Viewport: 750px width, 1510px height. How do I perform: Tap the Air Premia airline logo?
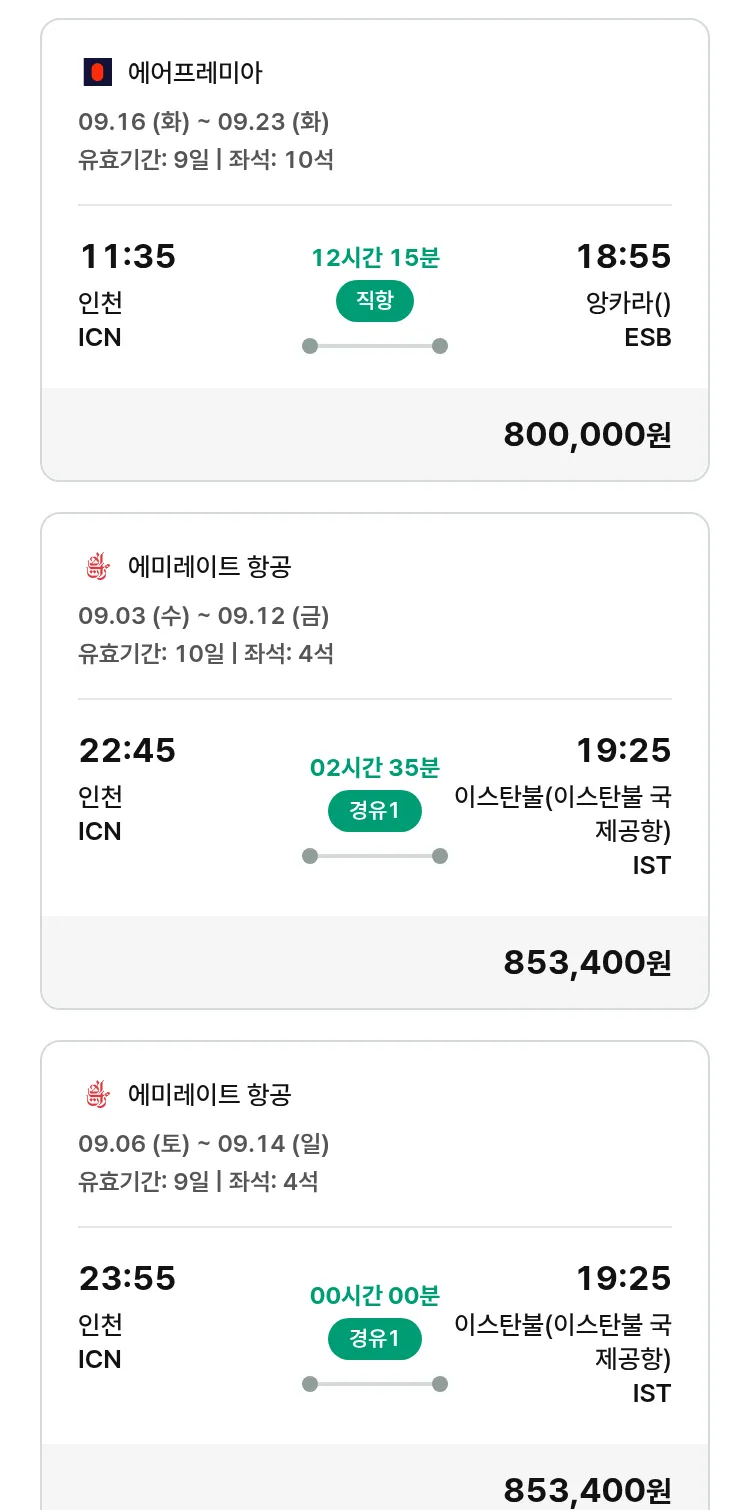point(97,72)
